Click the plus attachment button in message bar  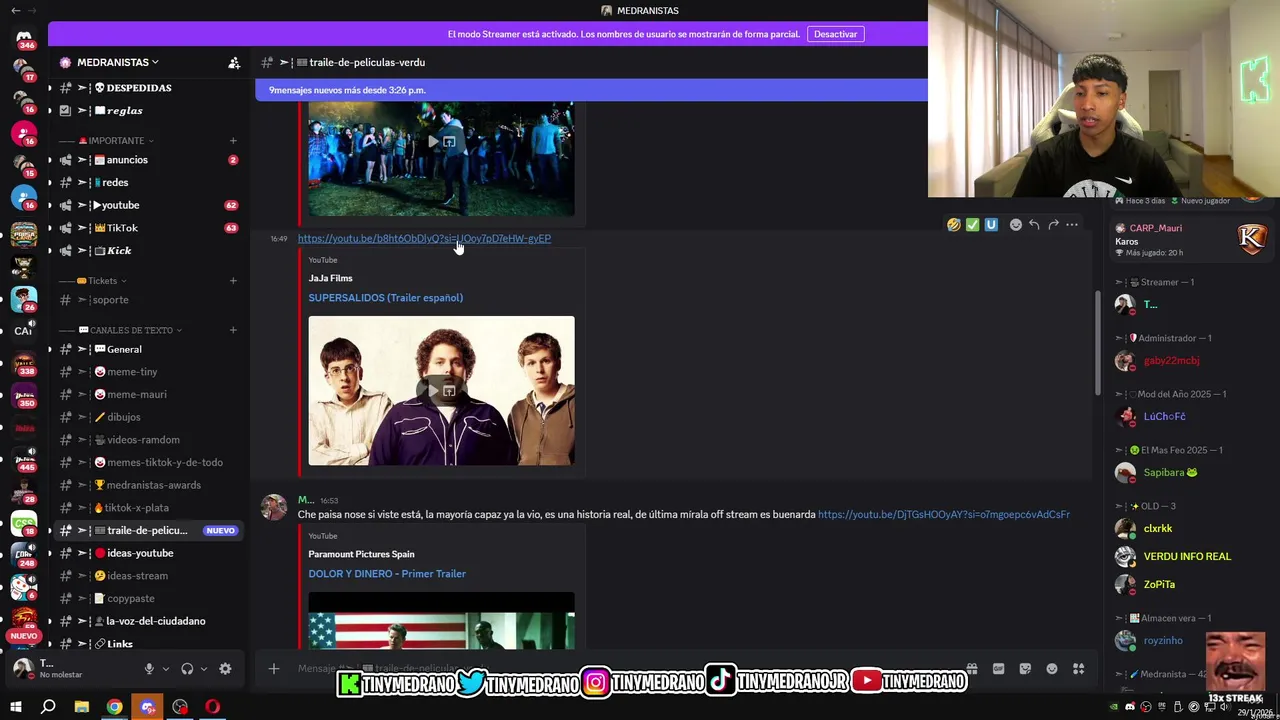(274, 669)
